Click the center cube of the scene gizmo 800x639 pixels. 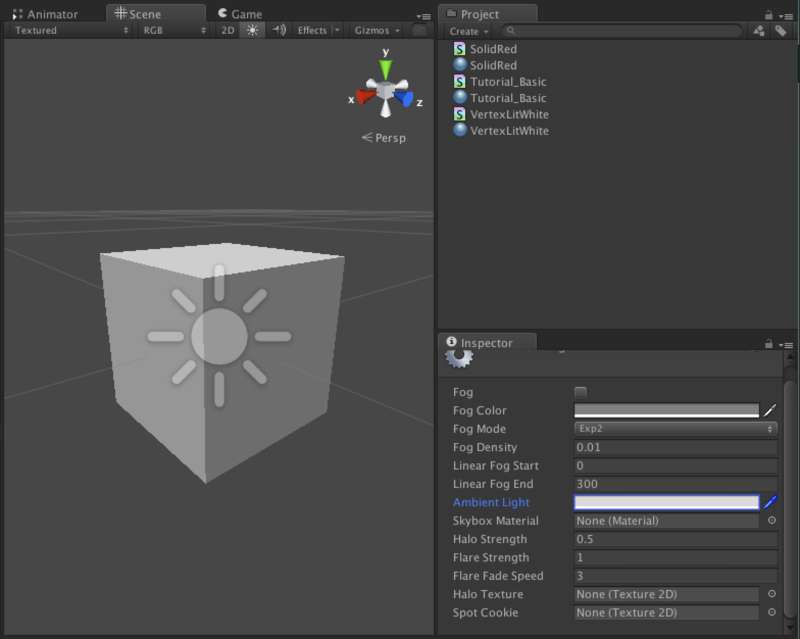(386, 92)
